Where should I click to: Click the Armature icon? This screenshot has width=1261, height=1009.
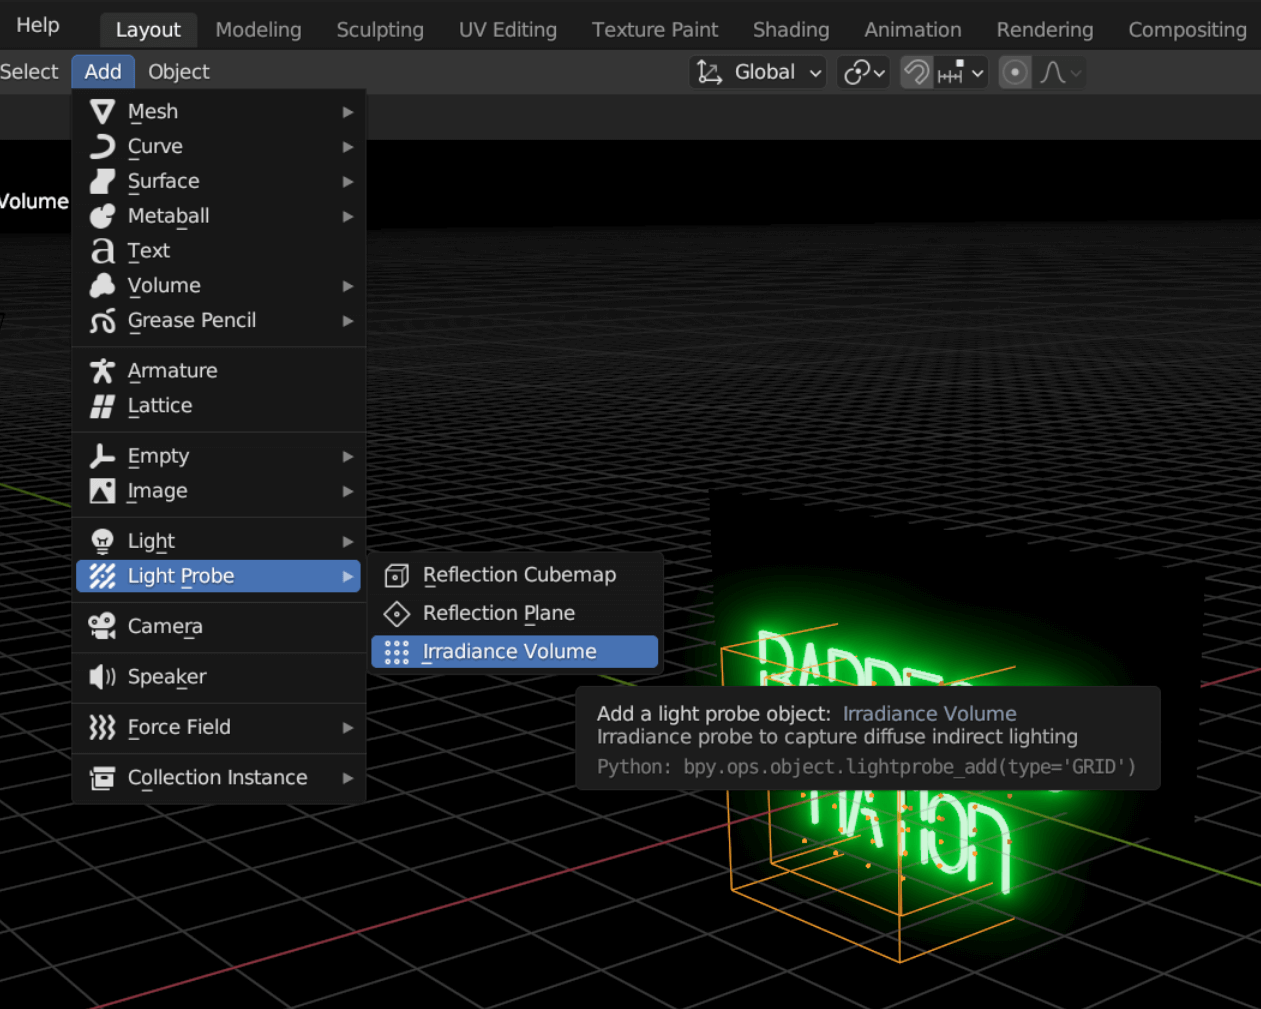pos(102,371)
